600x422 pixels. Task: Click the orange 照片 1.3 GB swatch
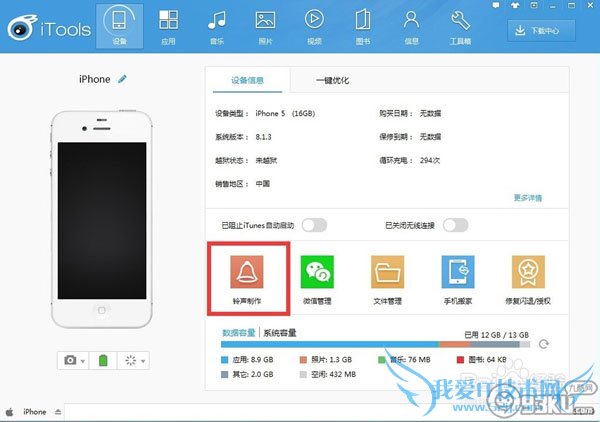pyautogui.click(x=303, y=360)
